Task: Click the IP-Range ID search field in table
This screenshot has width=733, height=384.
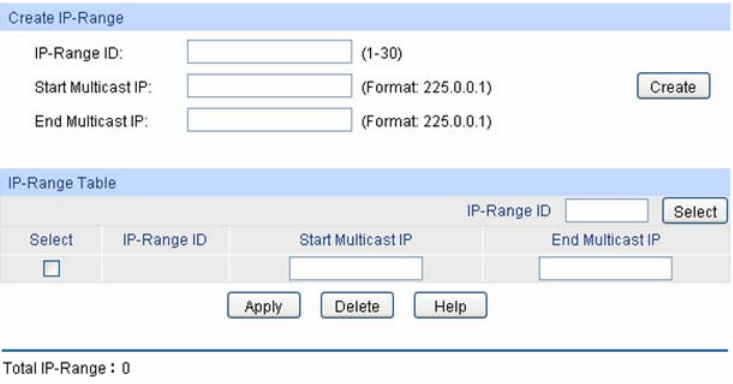Action: tap(607, 211)
